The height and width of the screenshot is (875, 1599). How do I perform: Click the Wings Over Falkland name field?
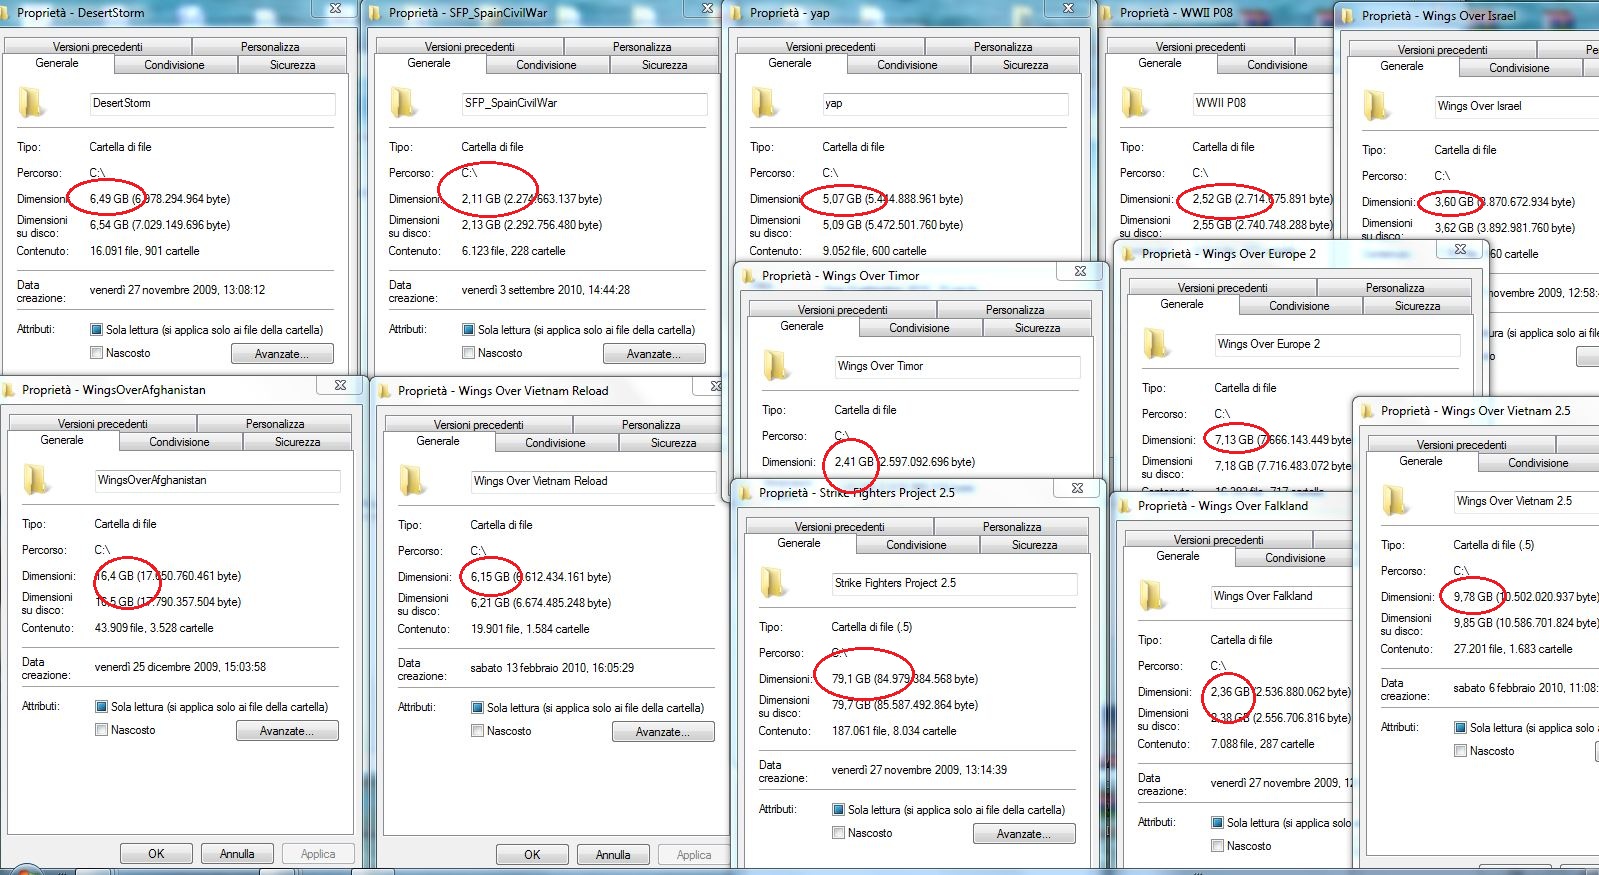tap(1282, 597)
